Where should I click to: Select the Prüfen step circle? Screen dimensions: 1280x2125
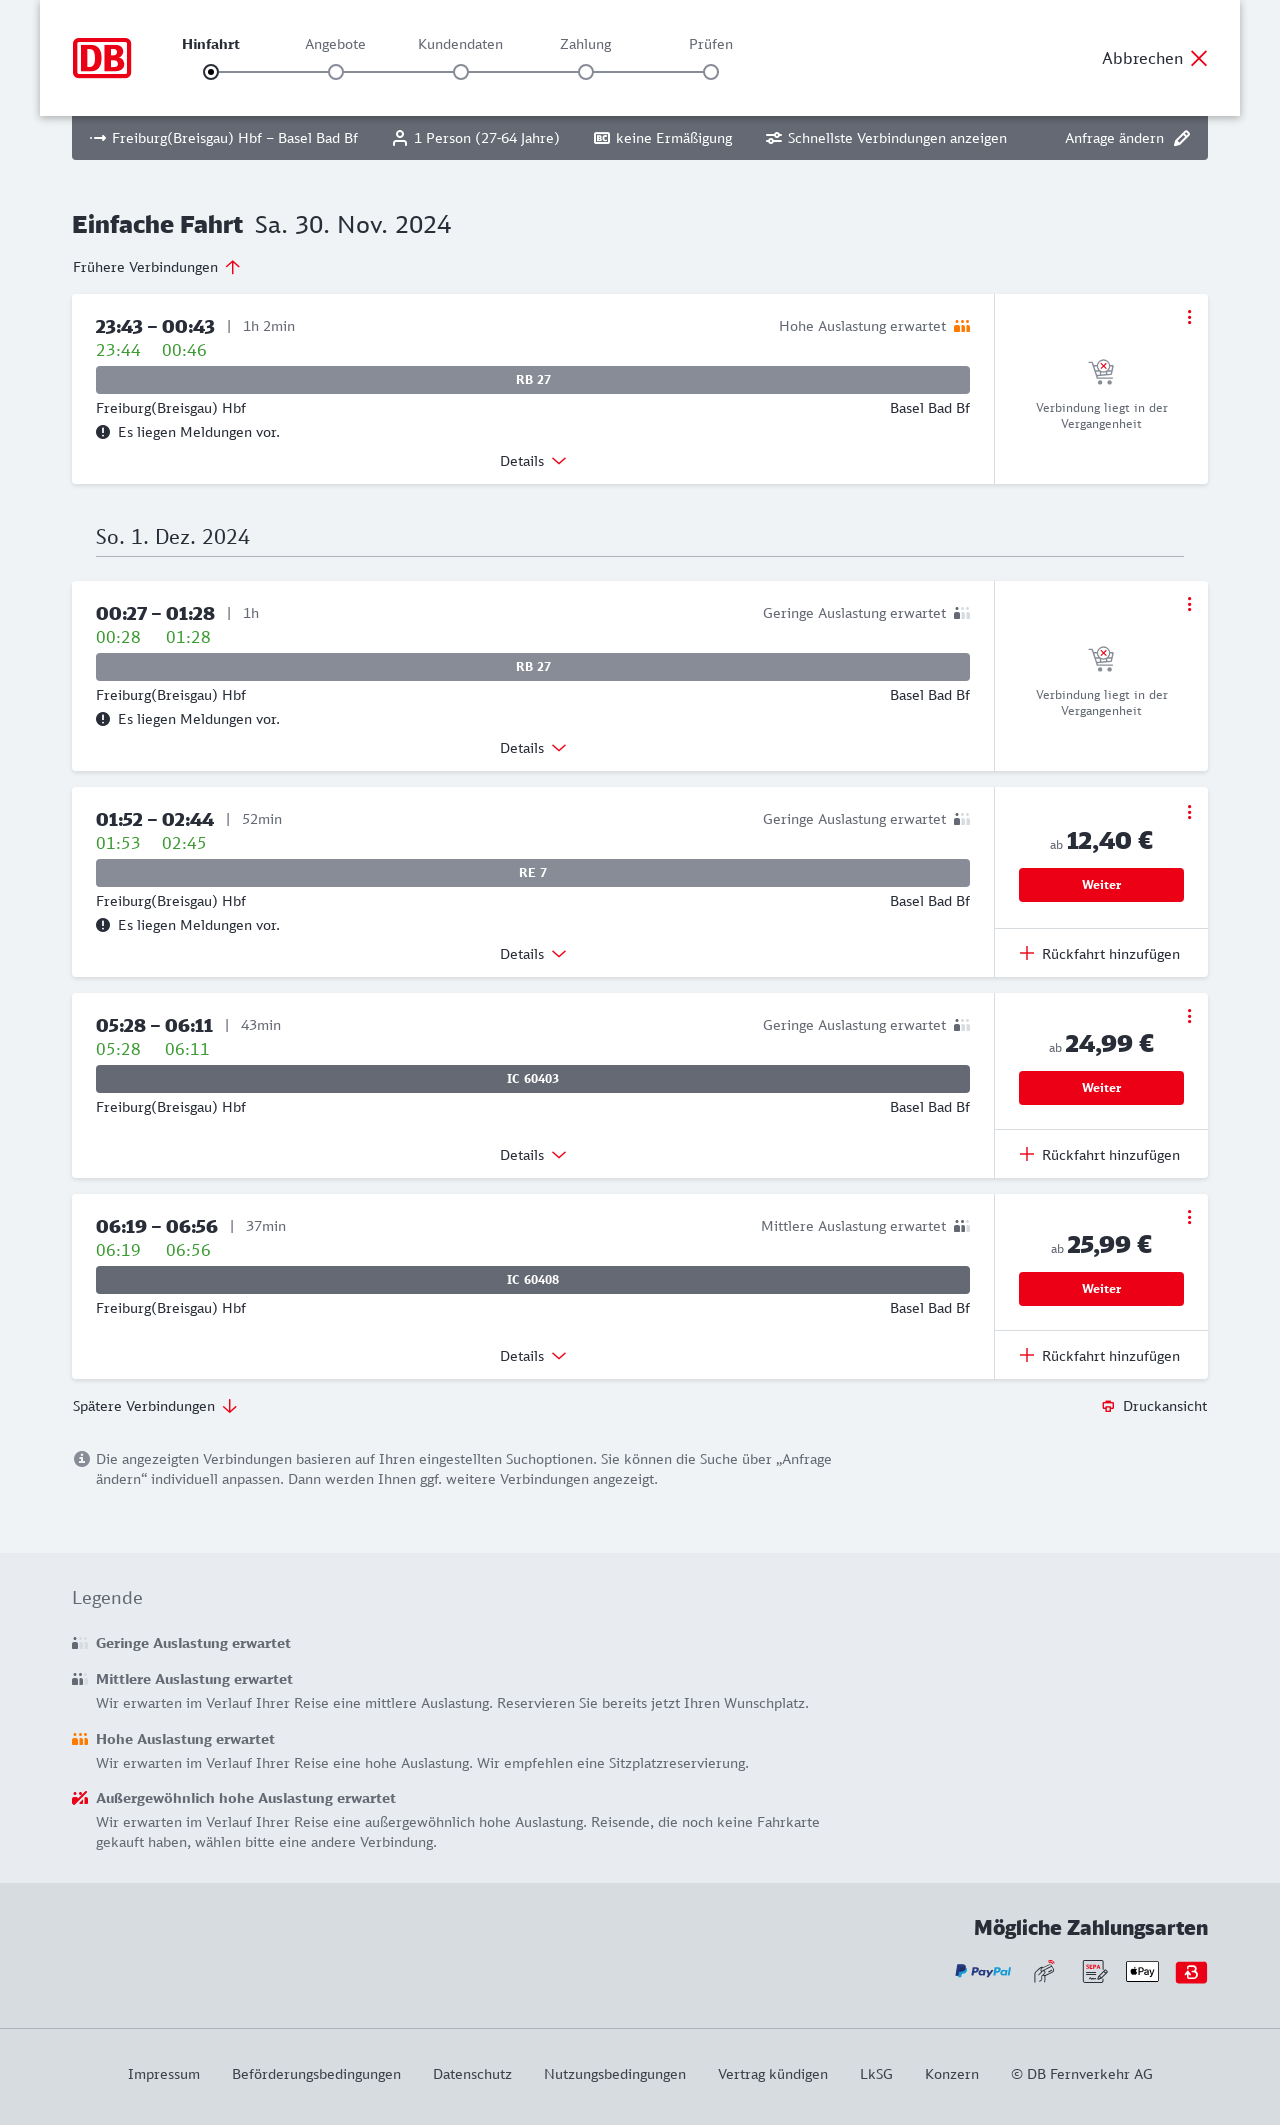[x=711, y=72]
